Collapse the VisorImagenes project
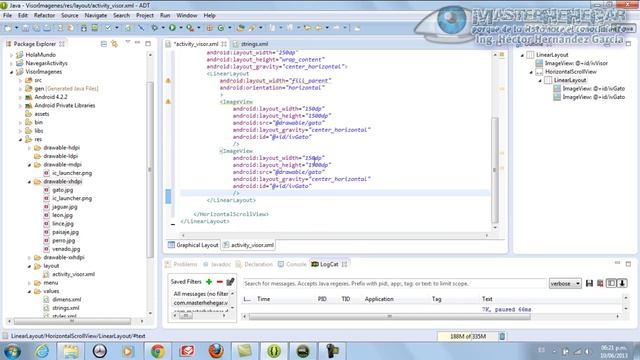The image size is (640, 360). click(11, 72)
